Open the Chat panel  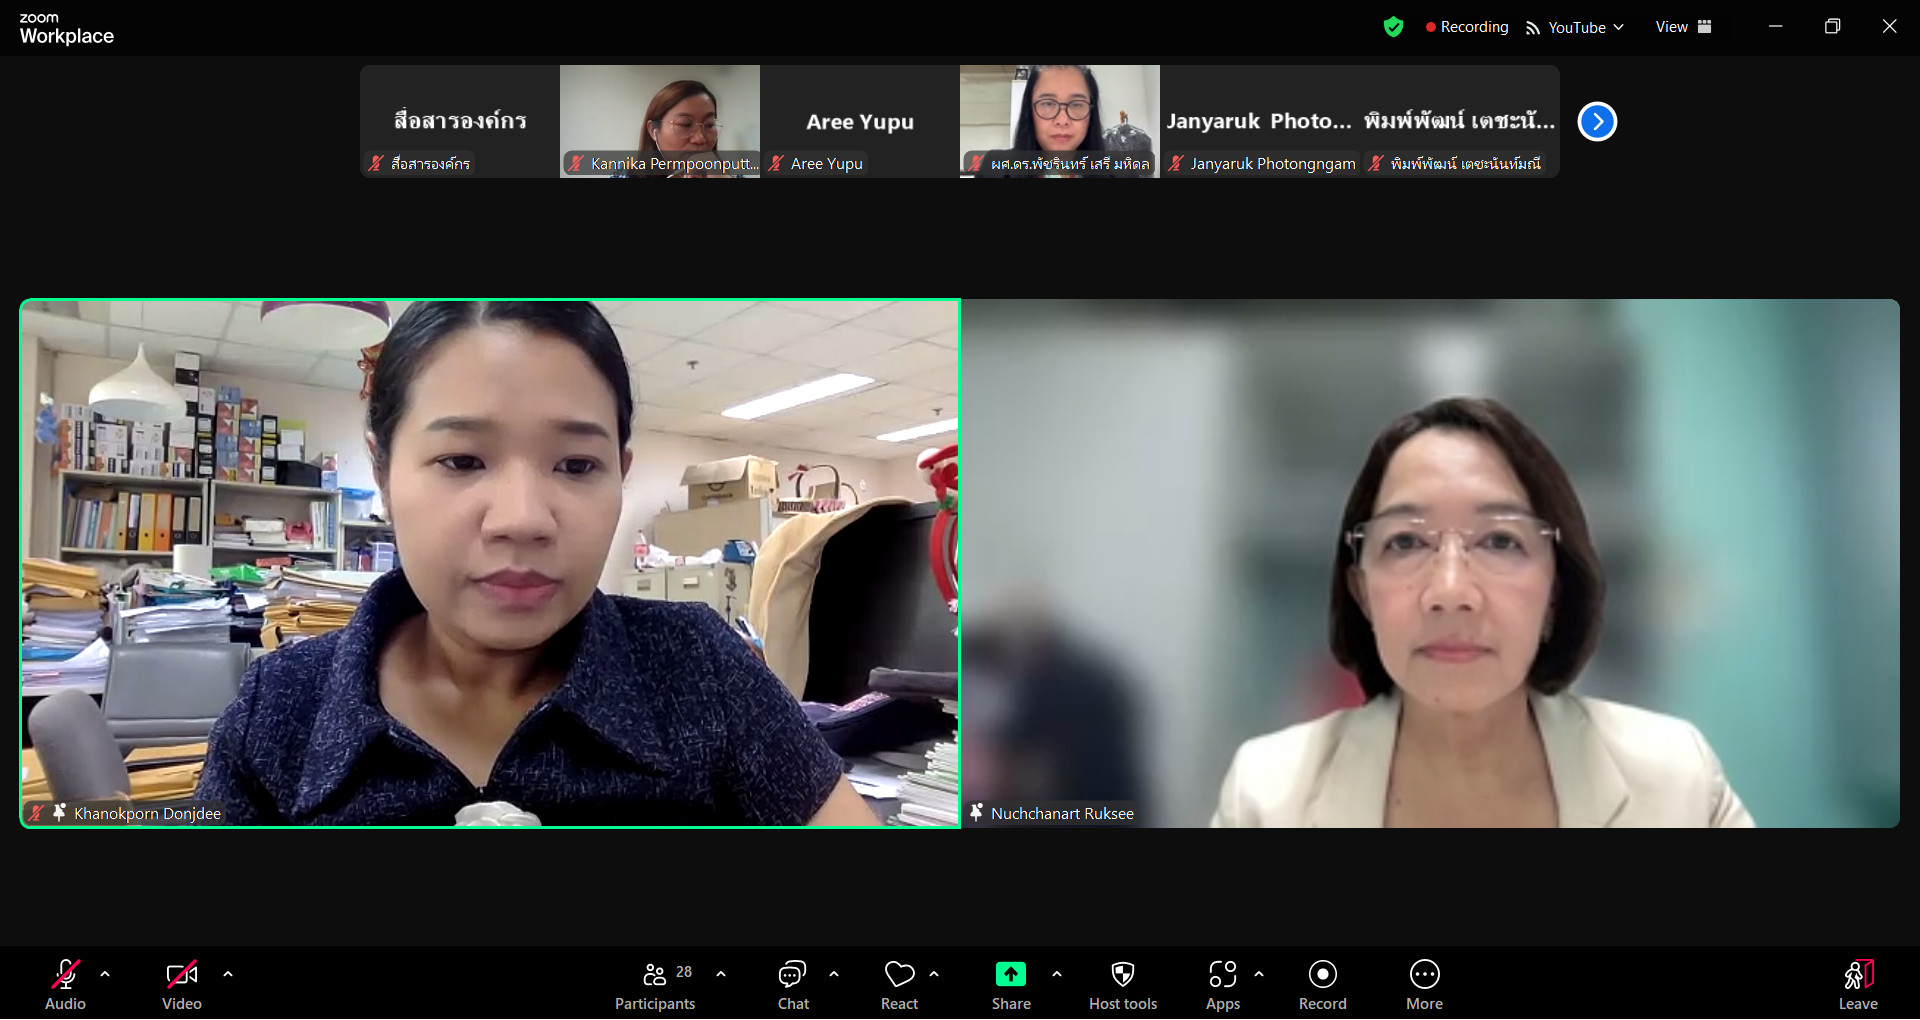click(x=793, y=985)
